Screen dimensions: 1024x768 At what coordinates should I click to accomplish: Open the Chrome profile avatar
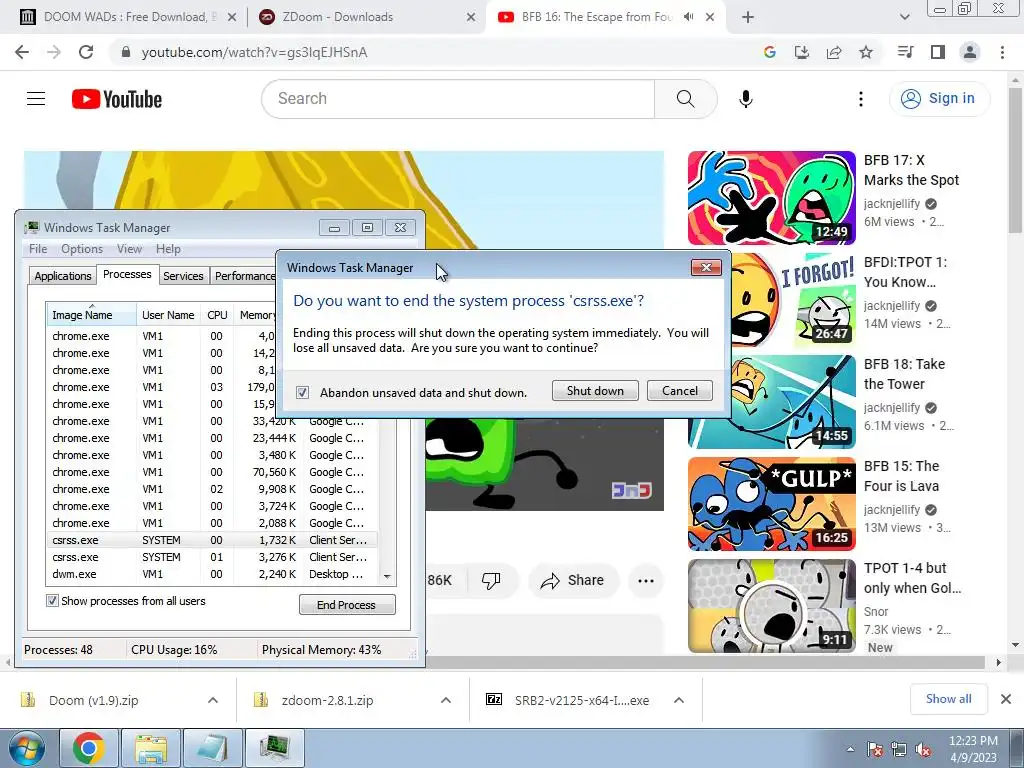[970, 52]
